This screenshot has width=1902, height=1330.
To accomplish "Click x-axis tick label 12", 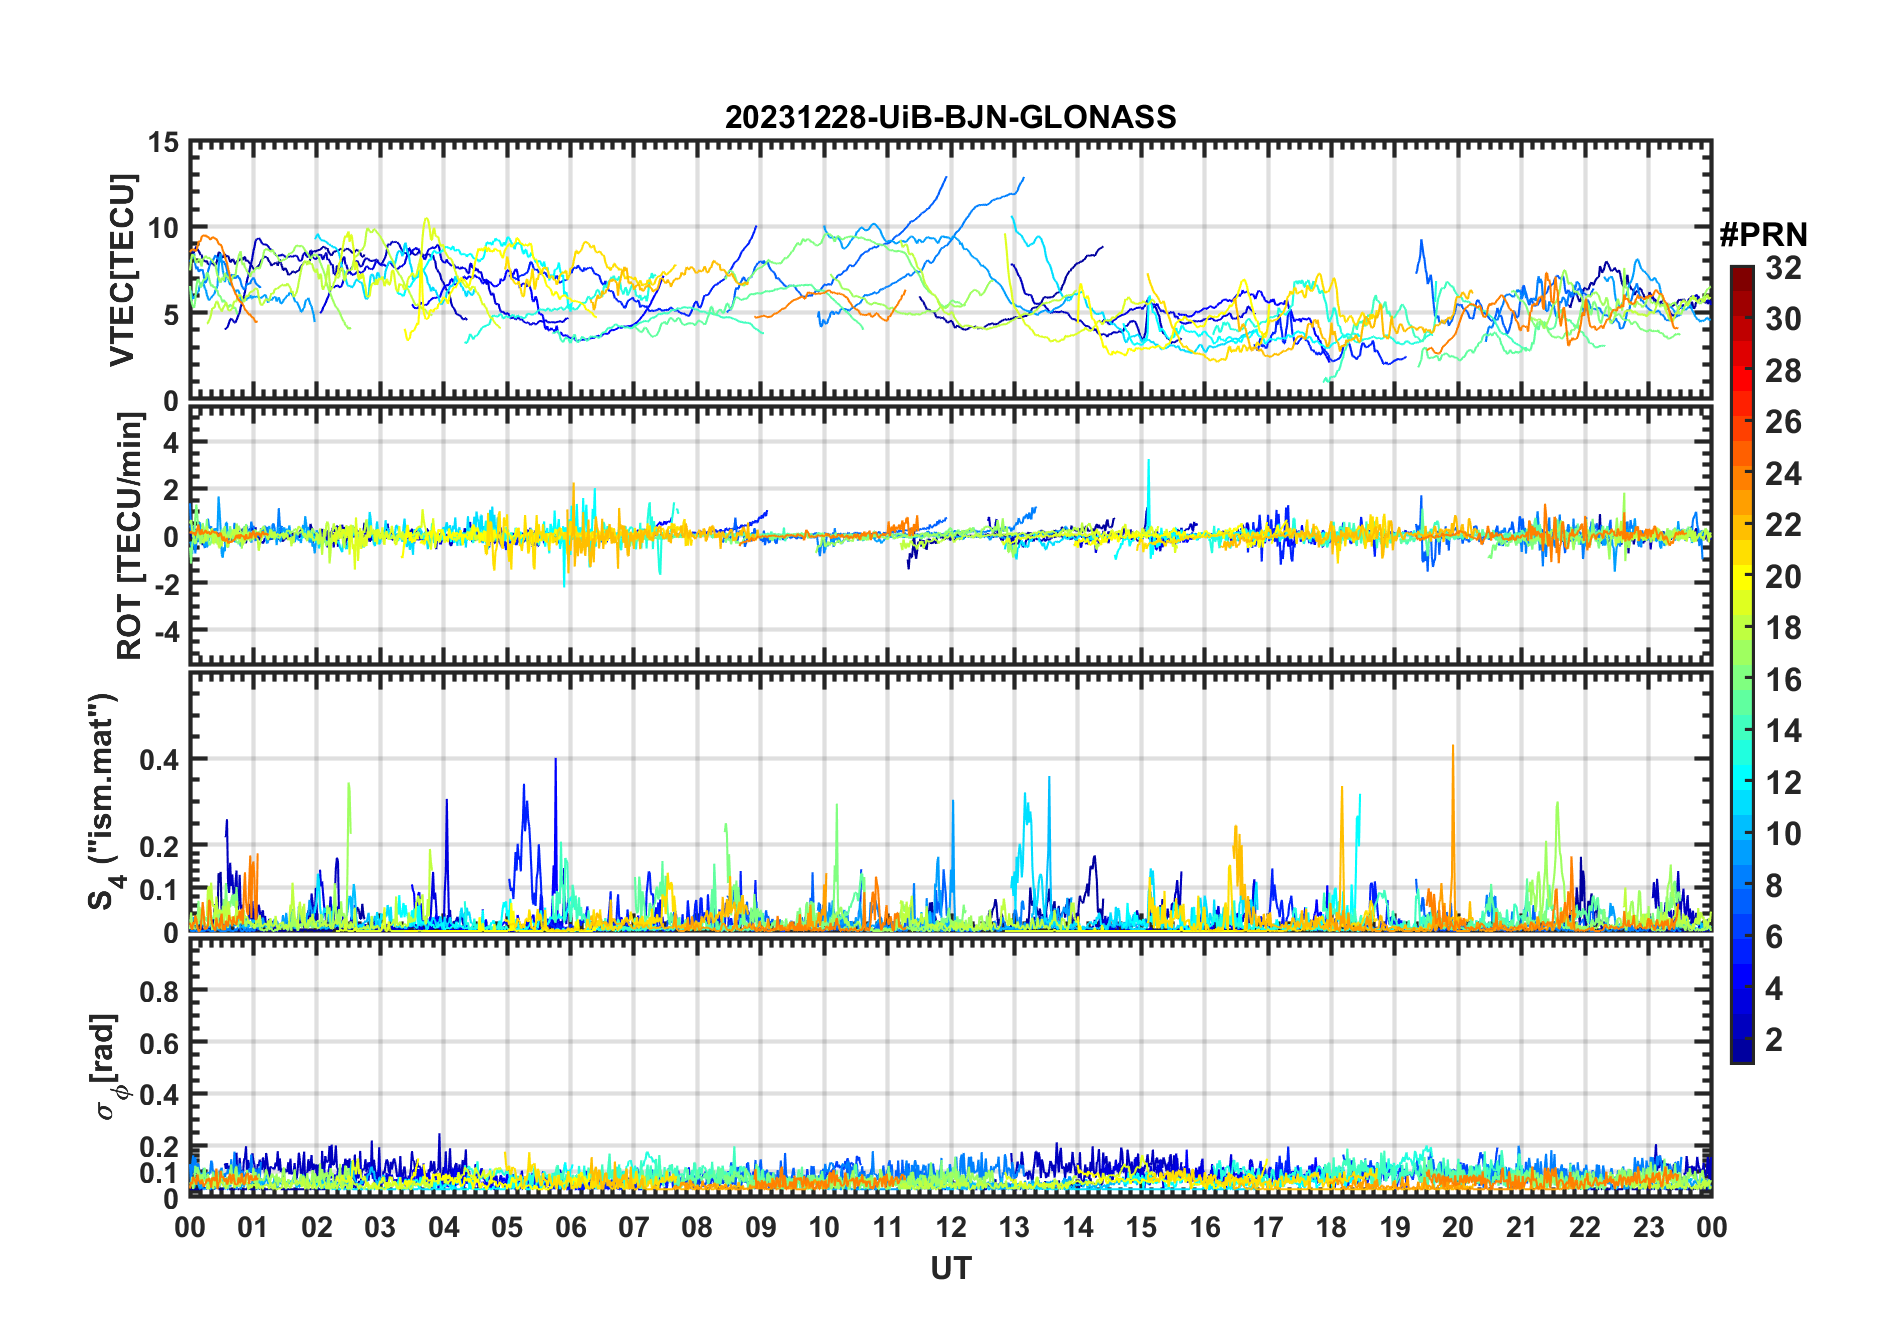I will (x=950, y=1227).
